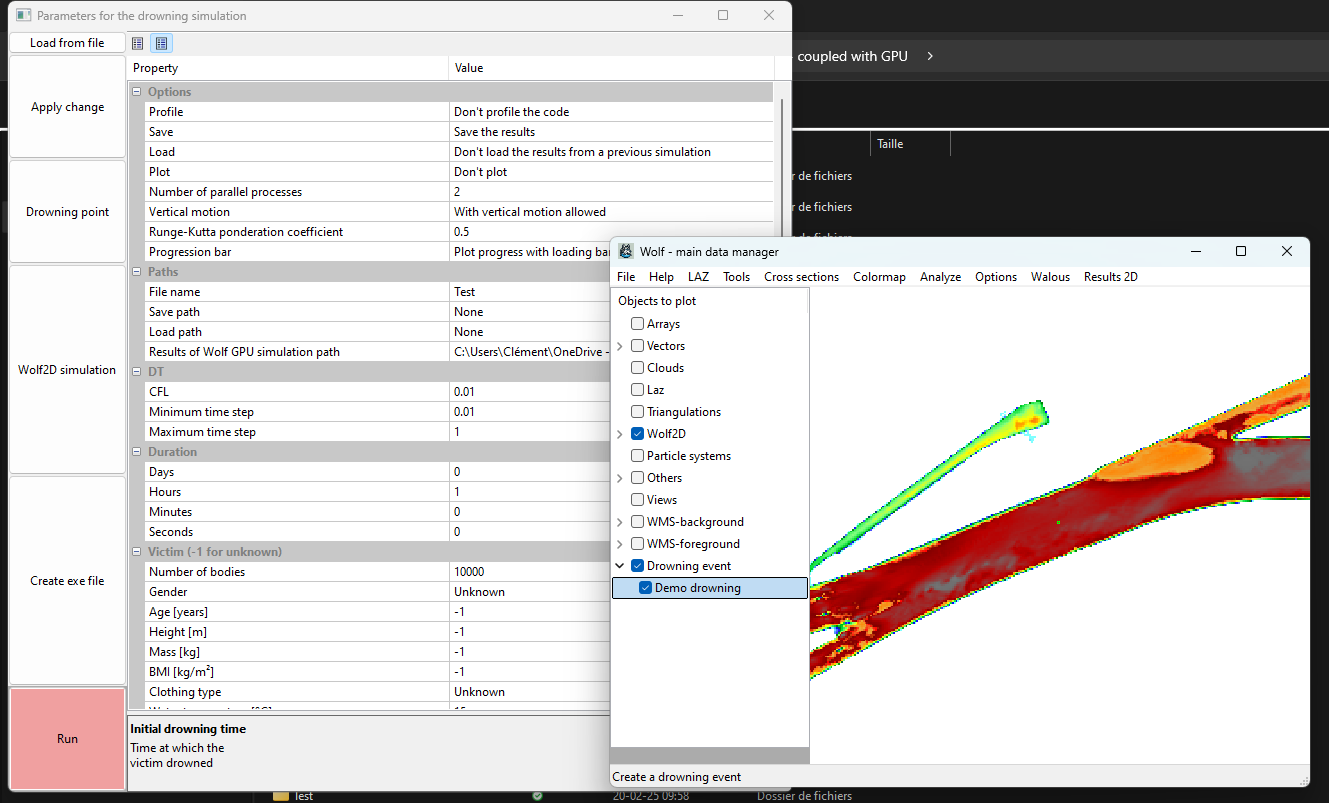This screenshot has height=803, width=1329.
Task: Switch property grid to alphabetical view icon
Action: [x=161, y=43]
